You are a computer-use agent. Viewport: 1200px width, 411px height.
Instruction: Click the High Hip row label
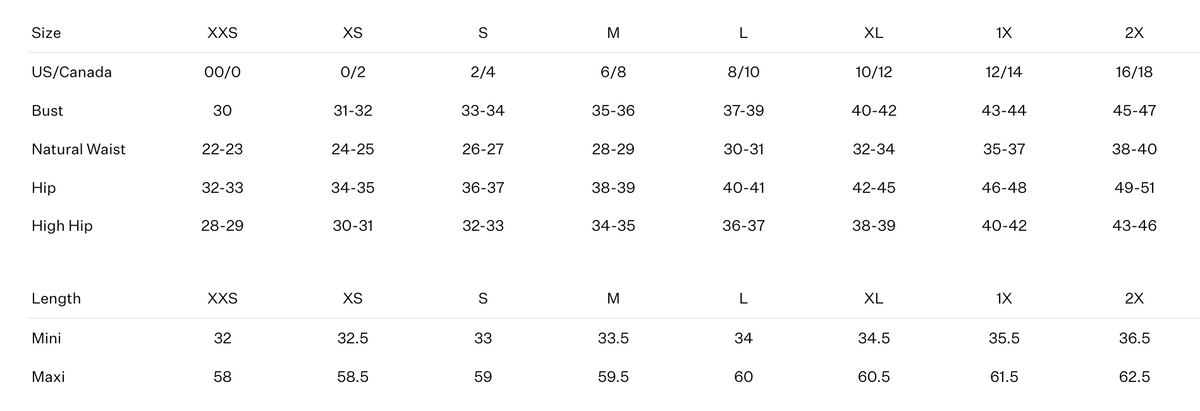point(62,226)
